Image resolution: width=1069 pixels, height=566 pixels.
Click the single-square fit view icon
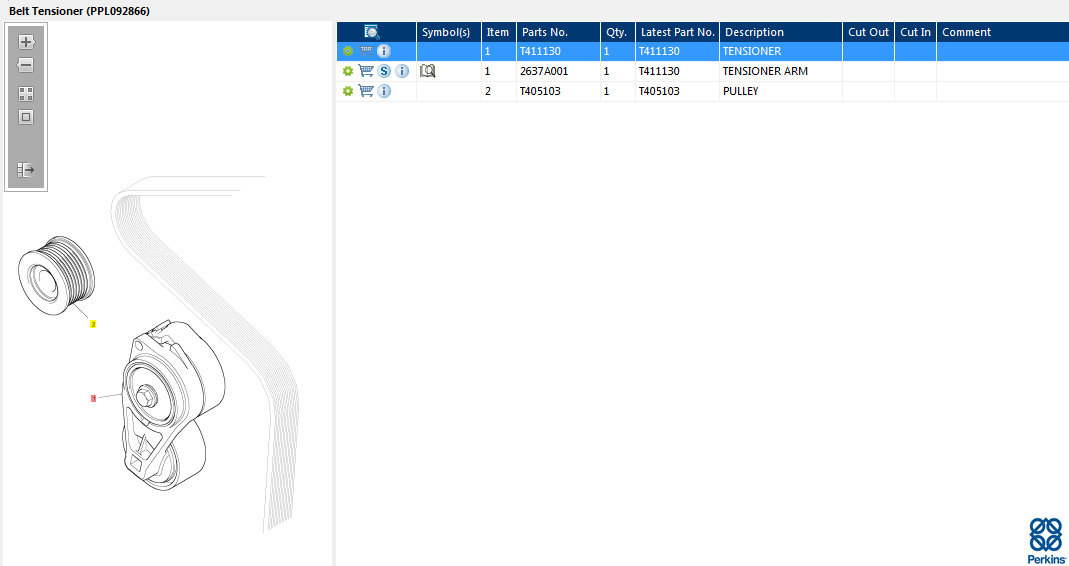(x=26, y=117)
